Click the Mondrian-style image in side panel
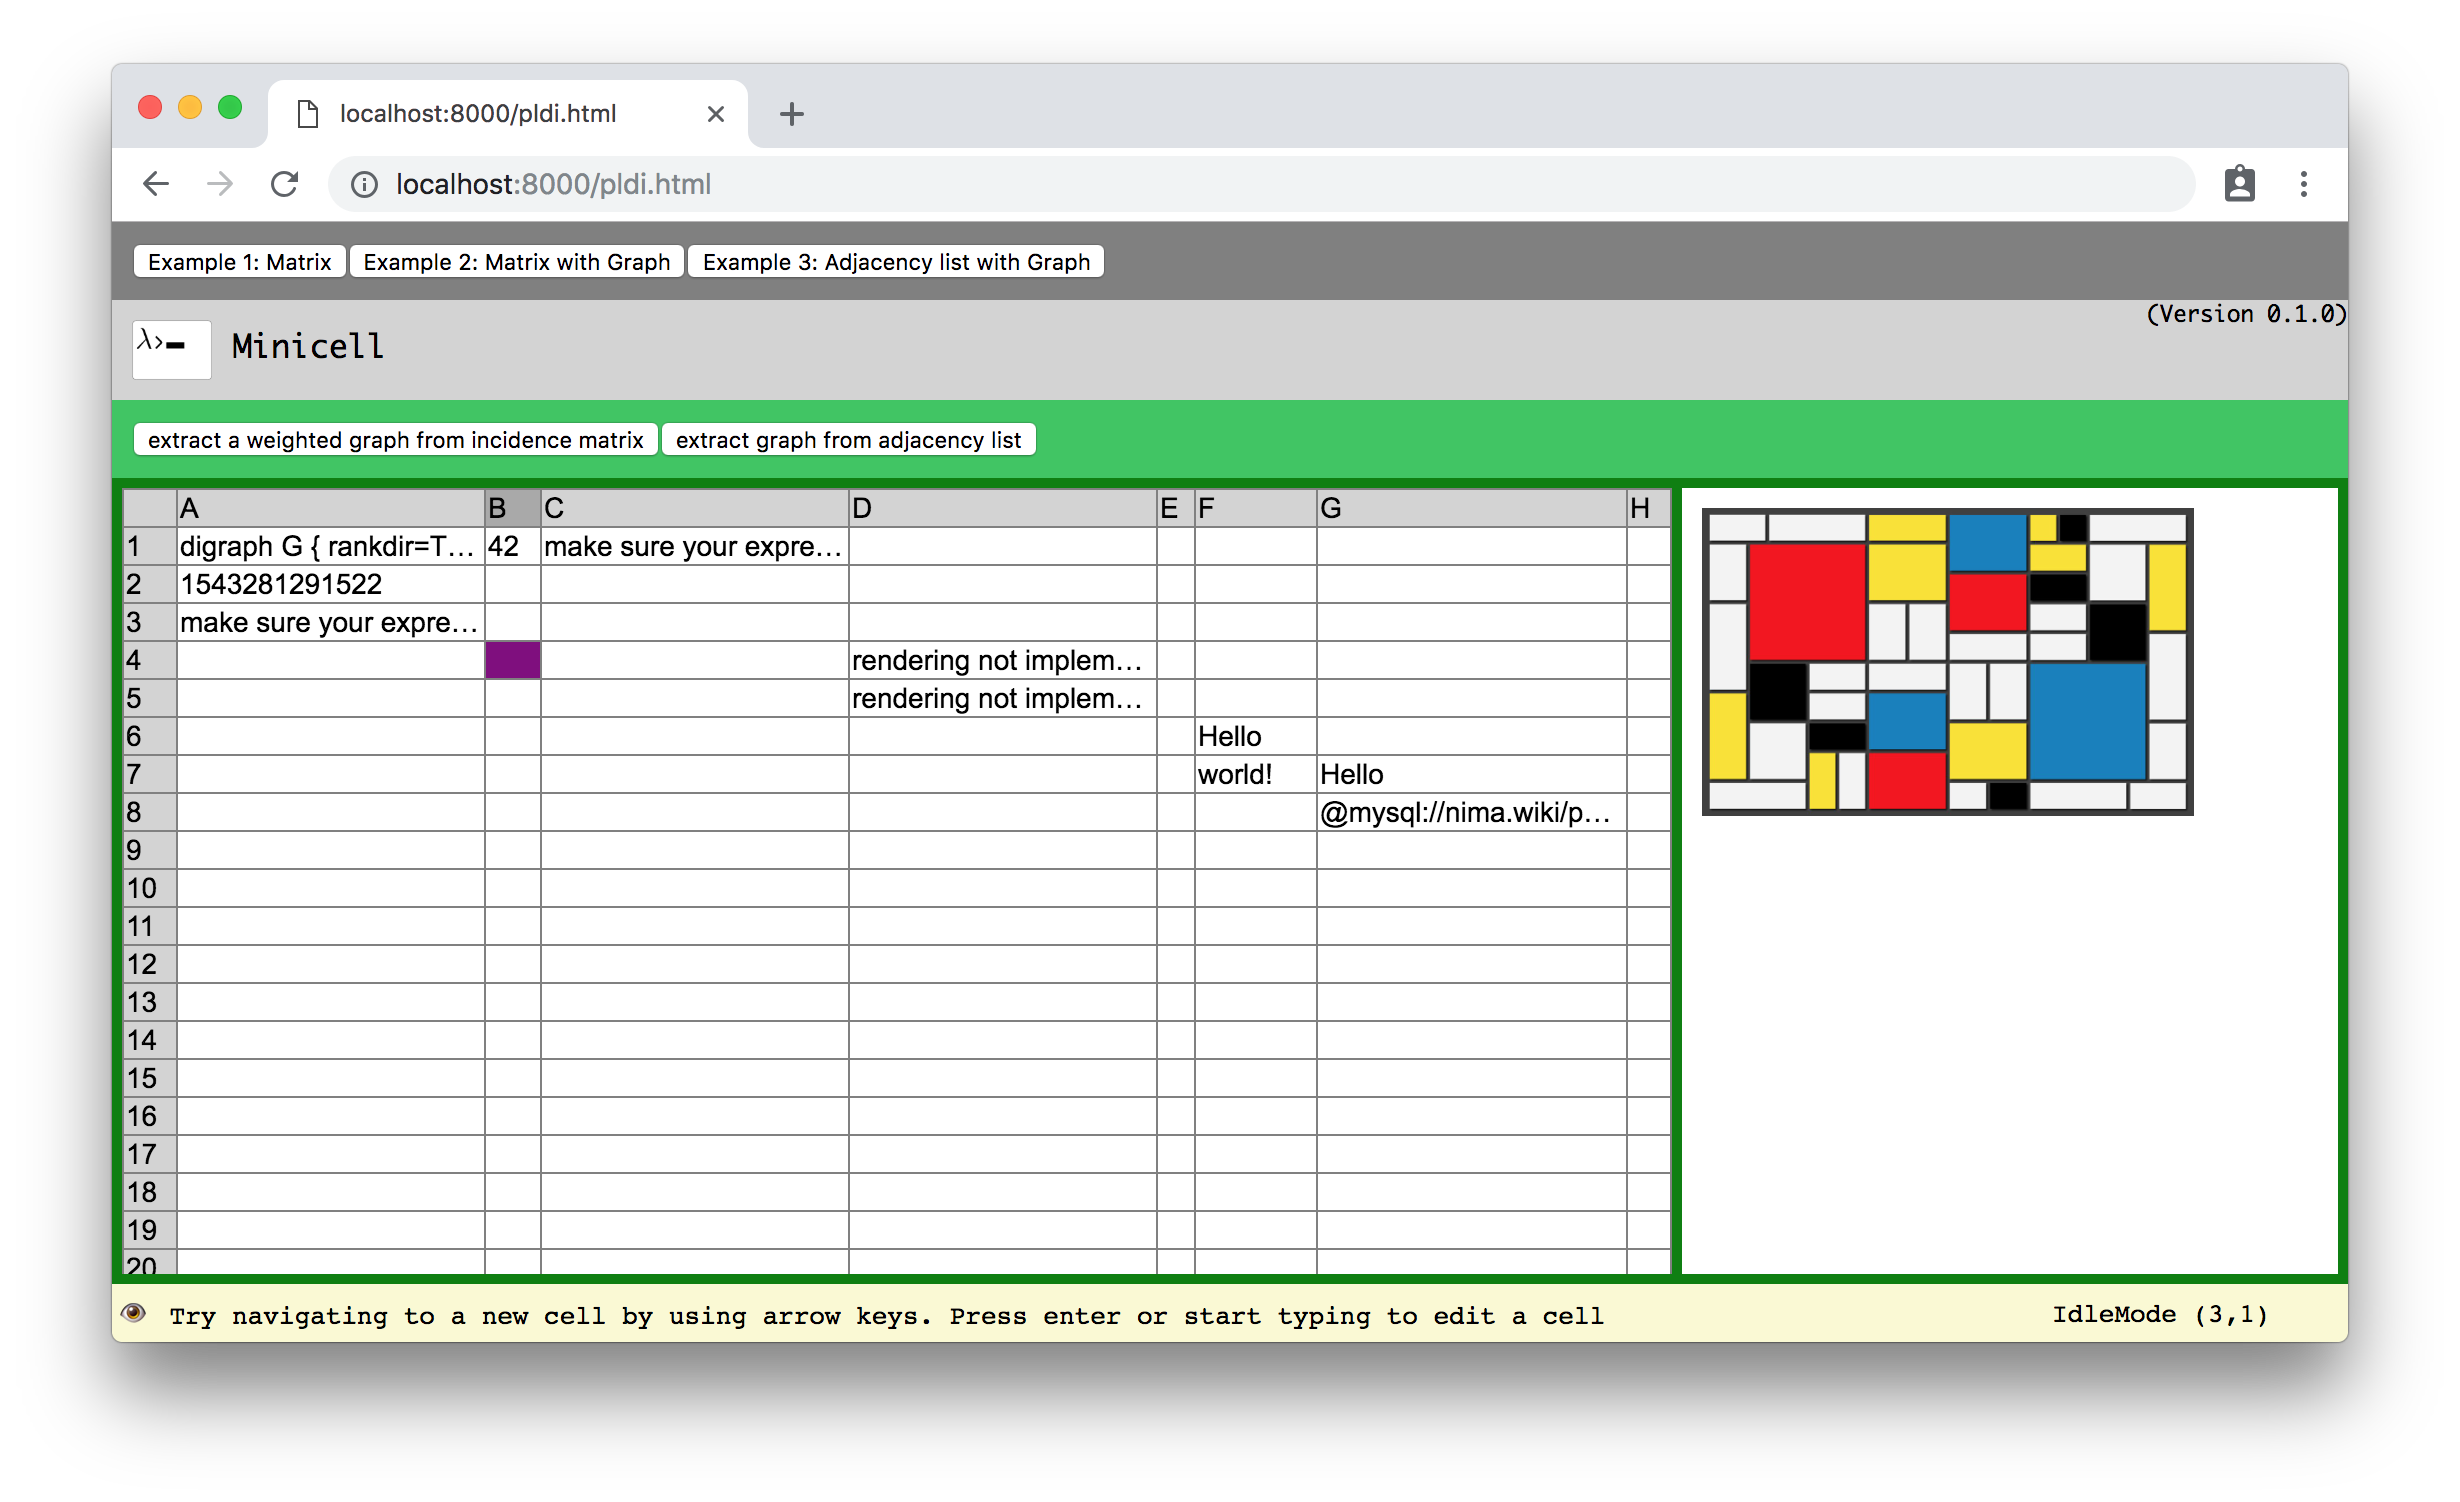 (1947, 662)
